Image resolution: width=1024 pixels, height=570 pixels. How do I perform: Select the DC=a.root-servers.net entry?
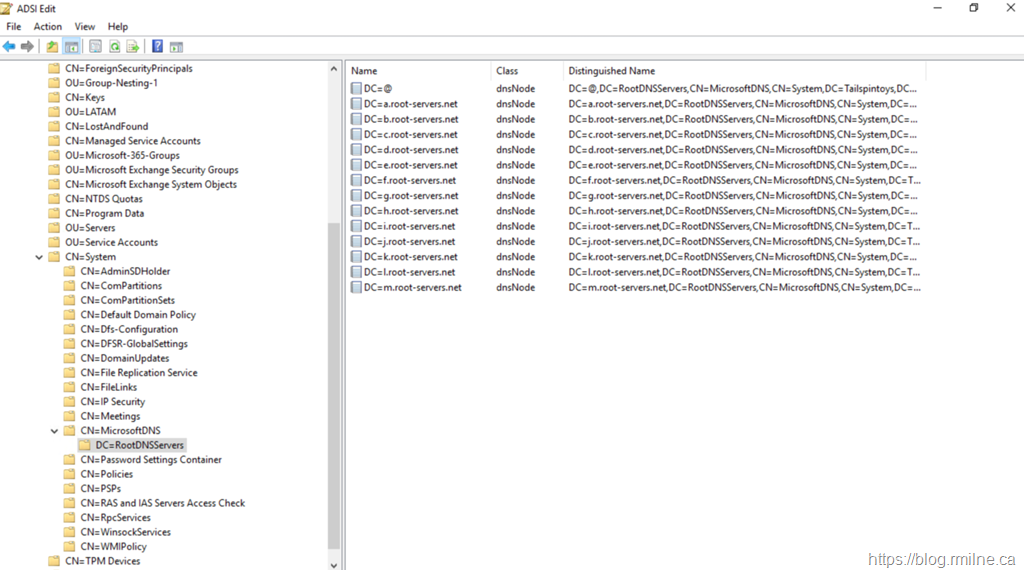pyautogui.click(x=410, y=104)
